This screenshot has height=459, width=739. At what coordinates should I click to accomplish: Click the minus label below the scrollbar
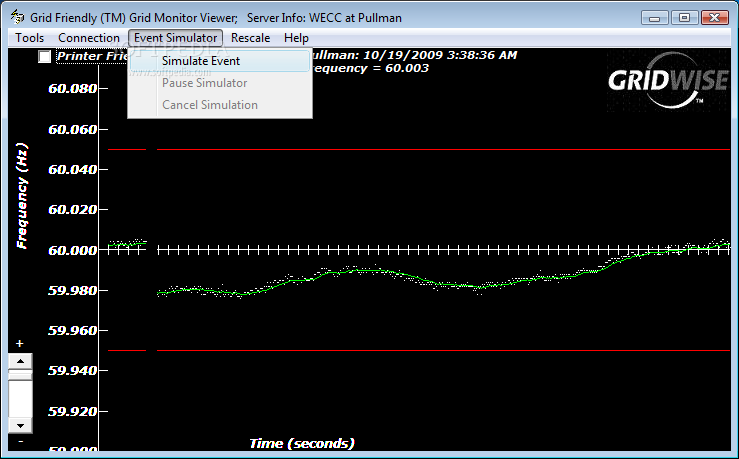pyautogui.click(x=20, y=442)
